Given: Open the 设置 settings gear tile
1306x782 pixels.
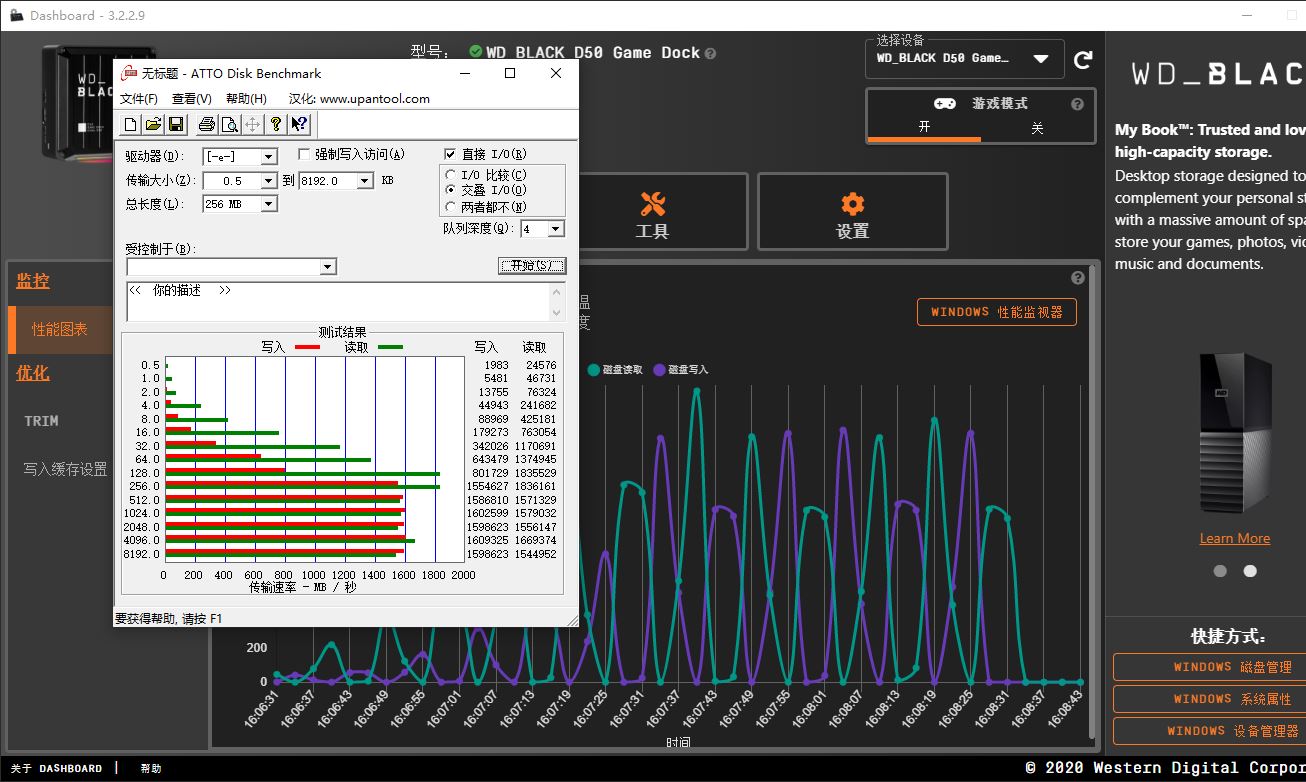Looking at the screenshot, I should coord(852,212).
